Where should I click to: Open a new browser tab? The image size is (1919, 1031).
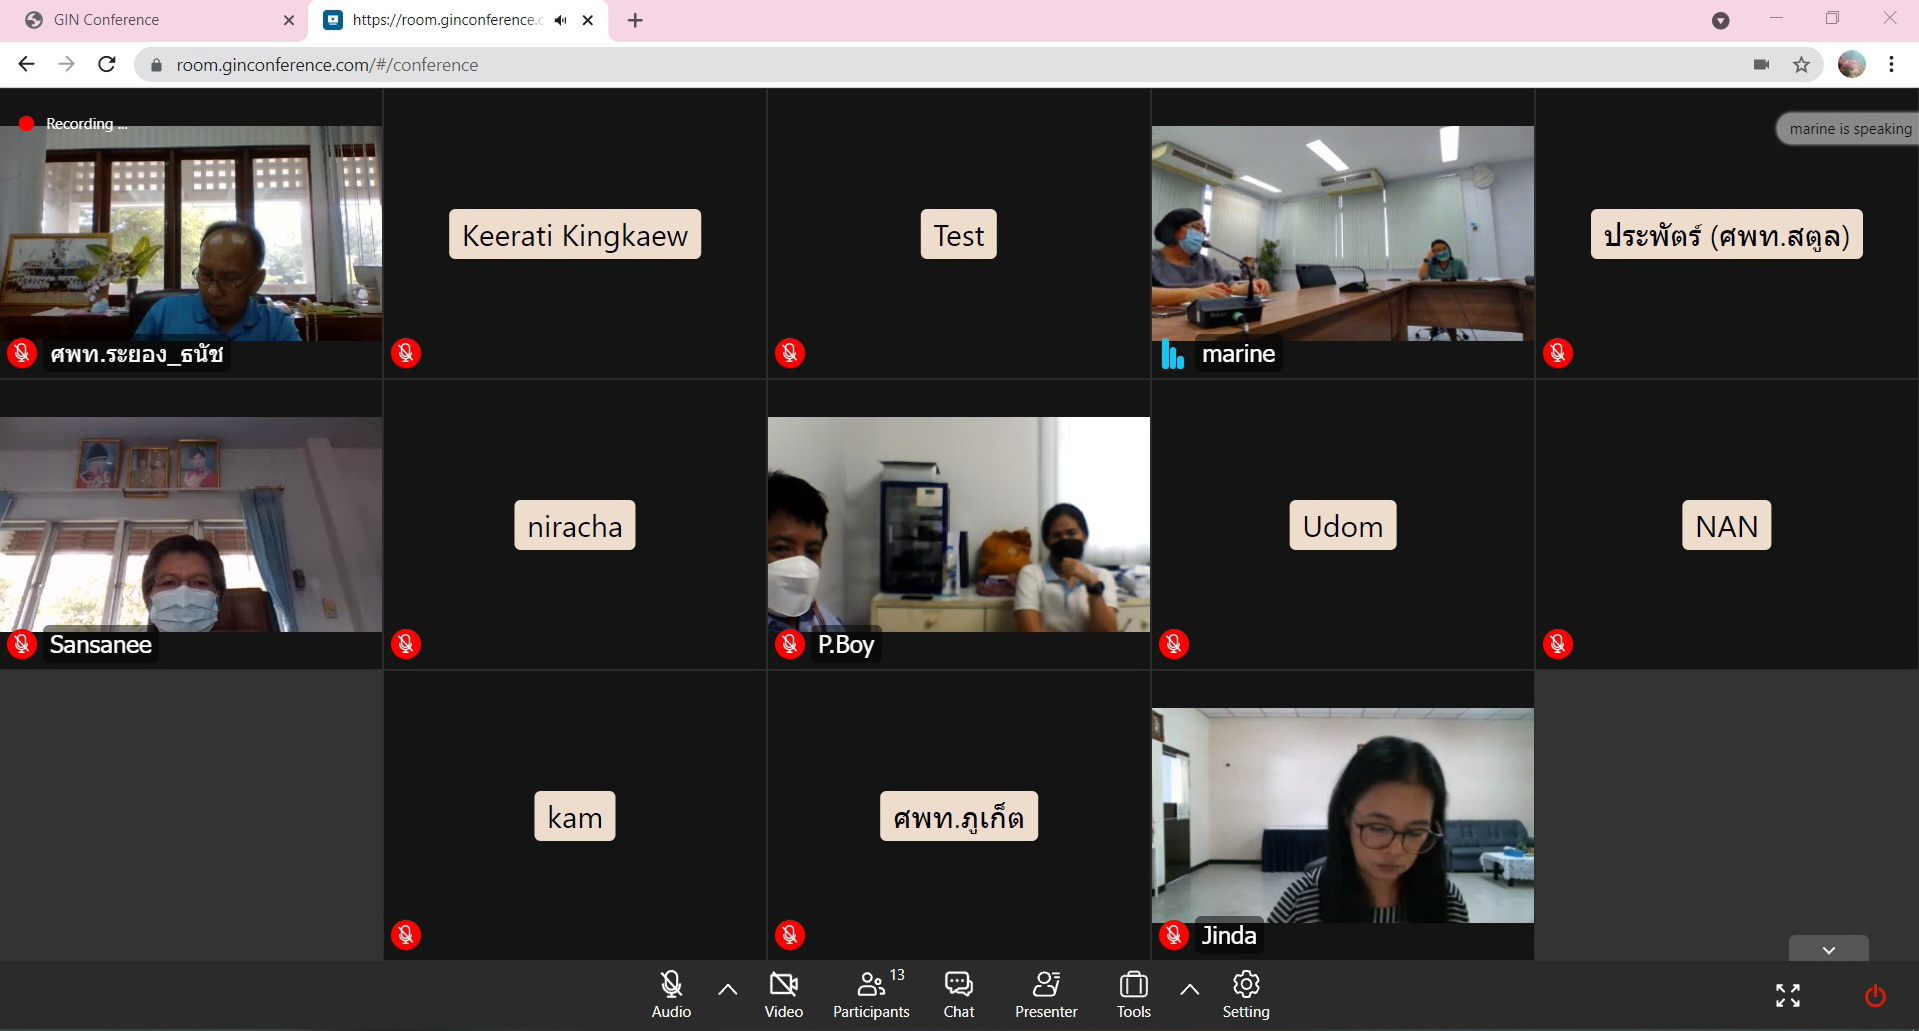[x=635, y=20]
